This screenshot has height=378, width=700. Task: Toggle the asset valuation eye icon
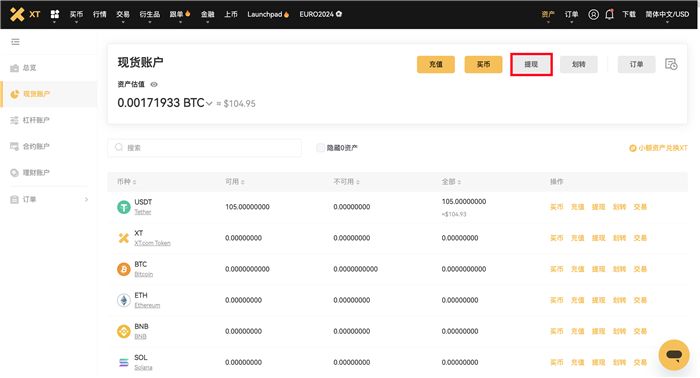pos(154,84)
